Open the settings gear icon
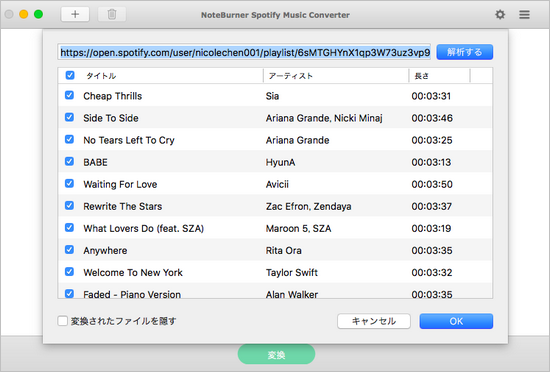The width and height of the screenshot is (550, 372). 500,14
